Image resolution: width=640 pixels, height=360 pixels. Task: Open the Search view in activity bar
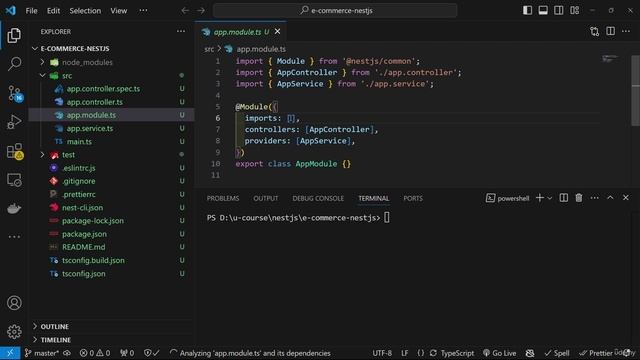[x=14, y=64]
